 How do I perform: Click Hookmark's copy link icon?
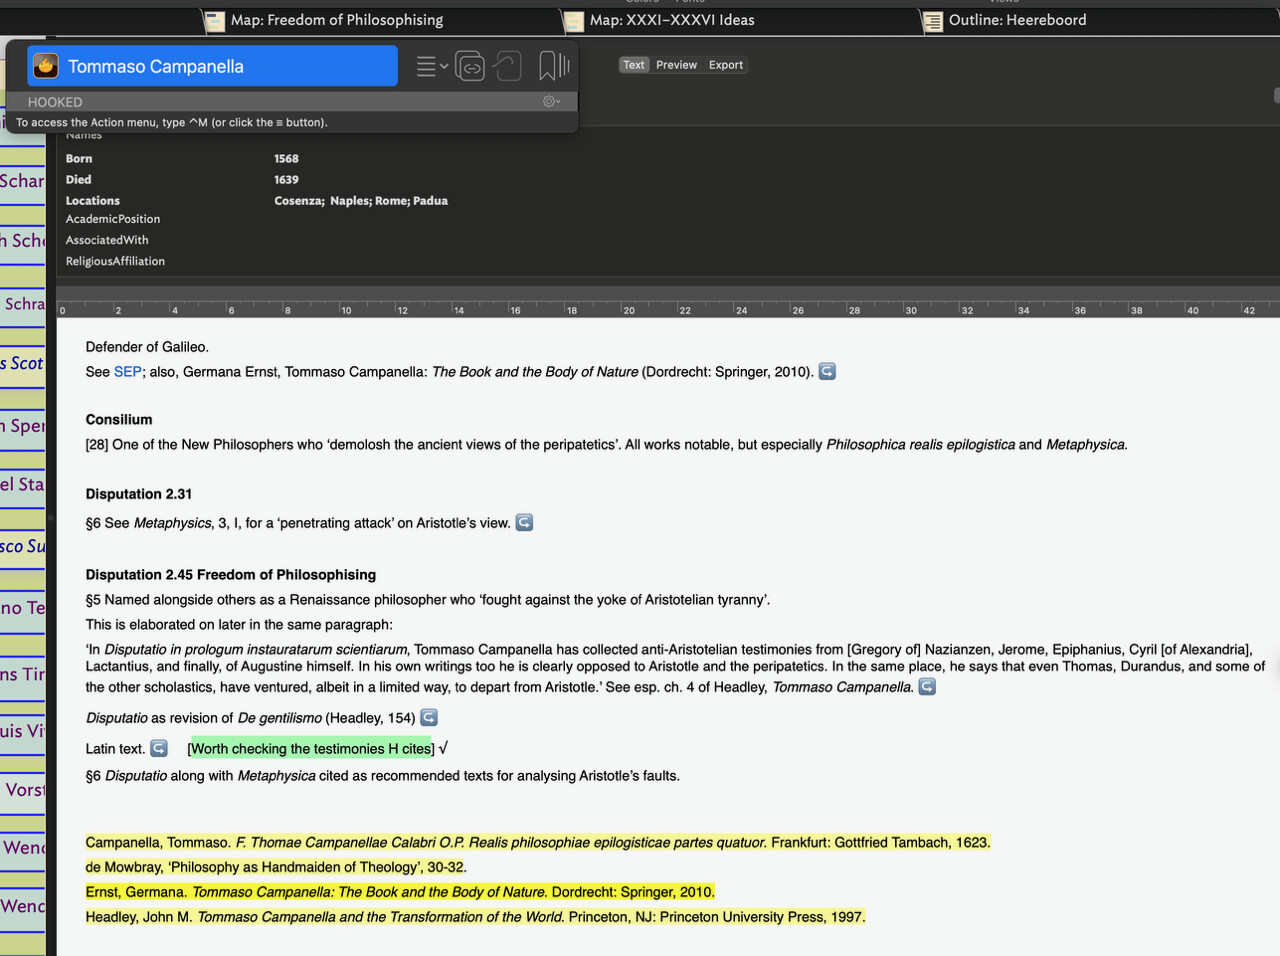470,66
